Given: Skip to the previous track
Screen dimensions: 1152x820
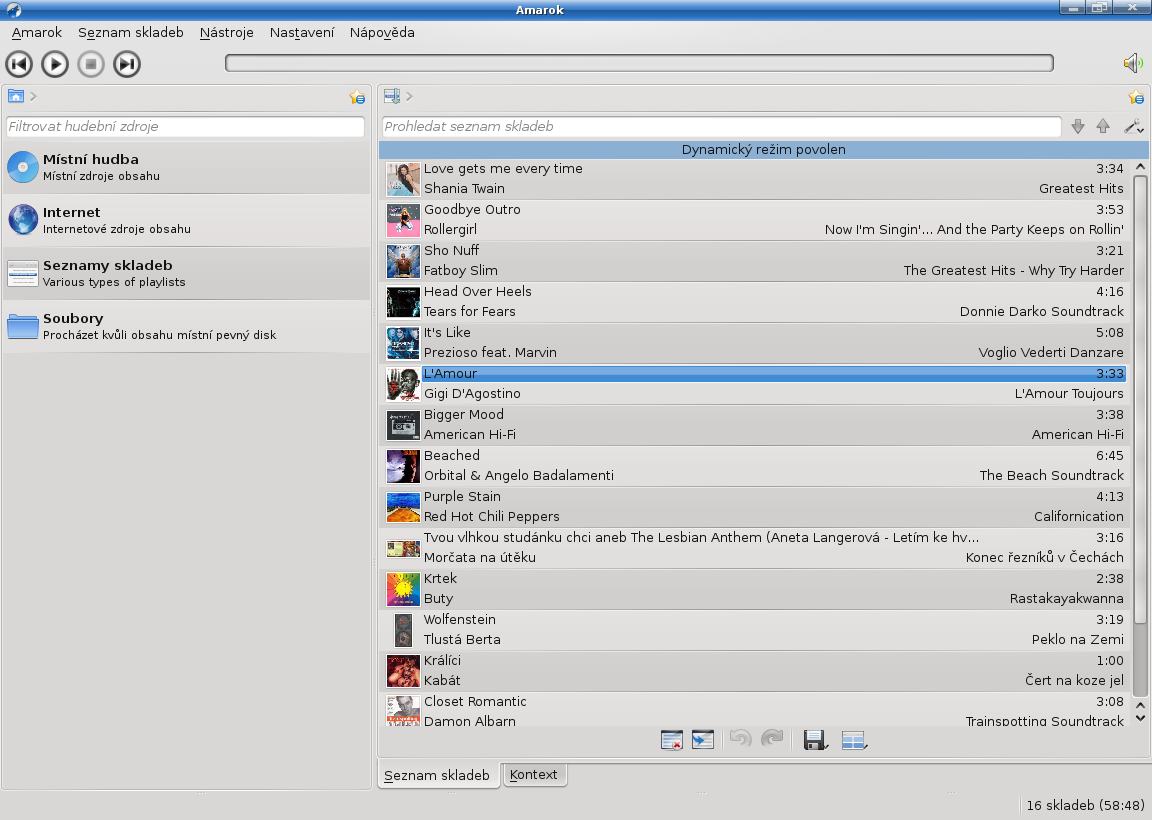Looking at the screenshot, I should 19,64.
